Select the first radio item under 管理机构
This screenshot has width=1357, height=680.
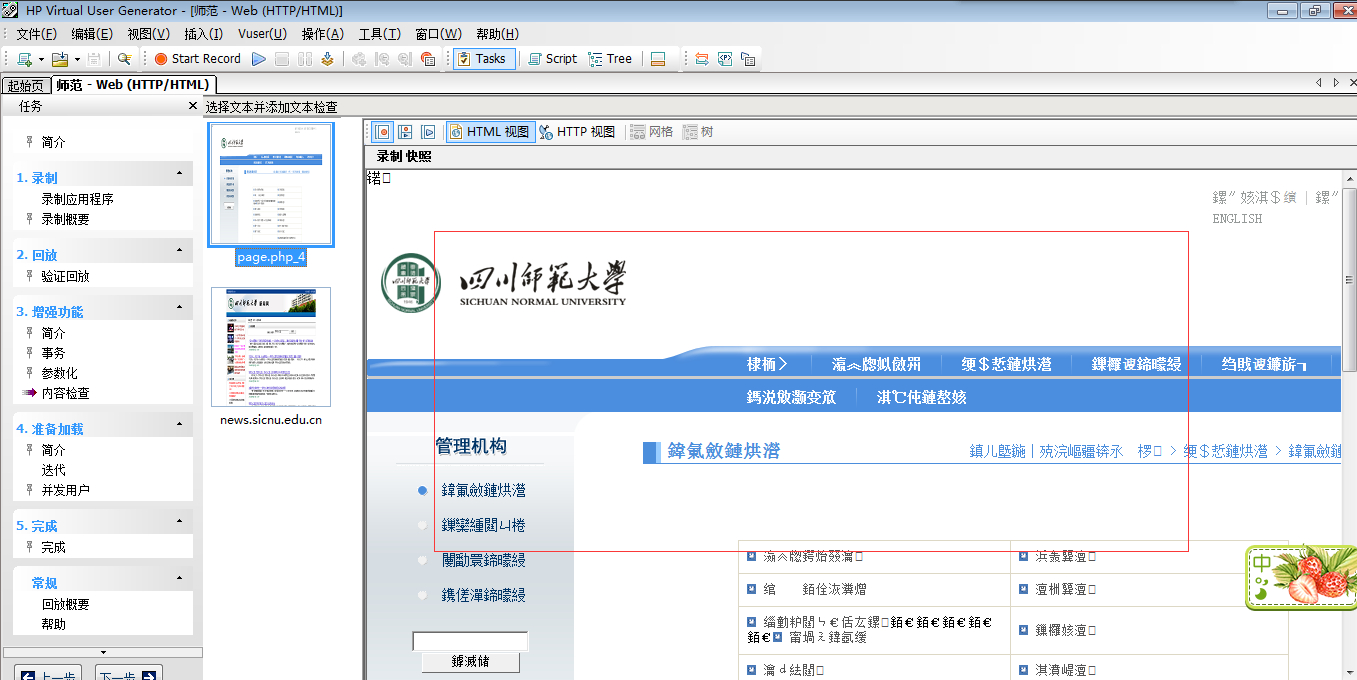422,490
